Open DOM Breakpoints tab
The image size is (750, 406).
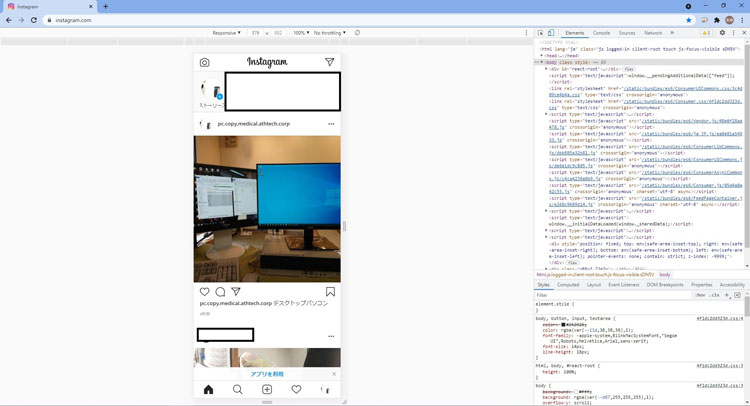click(665, 285)
